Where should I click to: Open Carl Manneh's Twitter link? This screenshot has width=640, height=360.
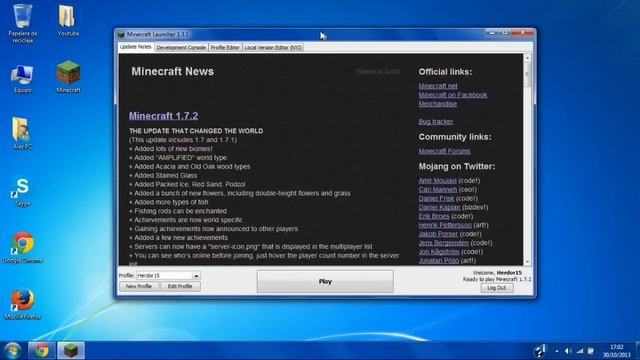click(438, 189)
